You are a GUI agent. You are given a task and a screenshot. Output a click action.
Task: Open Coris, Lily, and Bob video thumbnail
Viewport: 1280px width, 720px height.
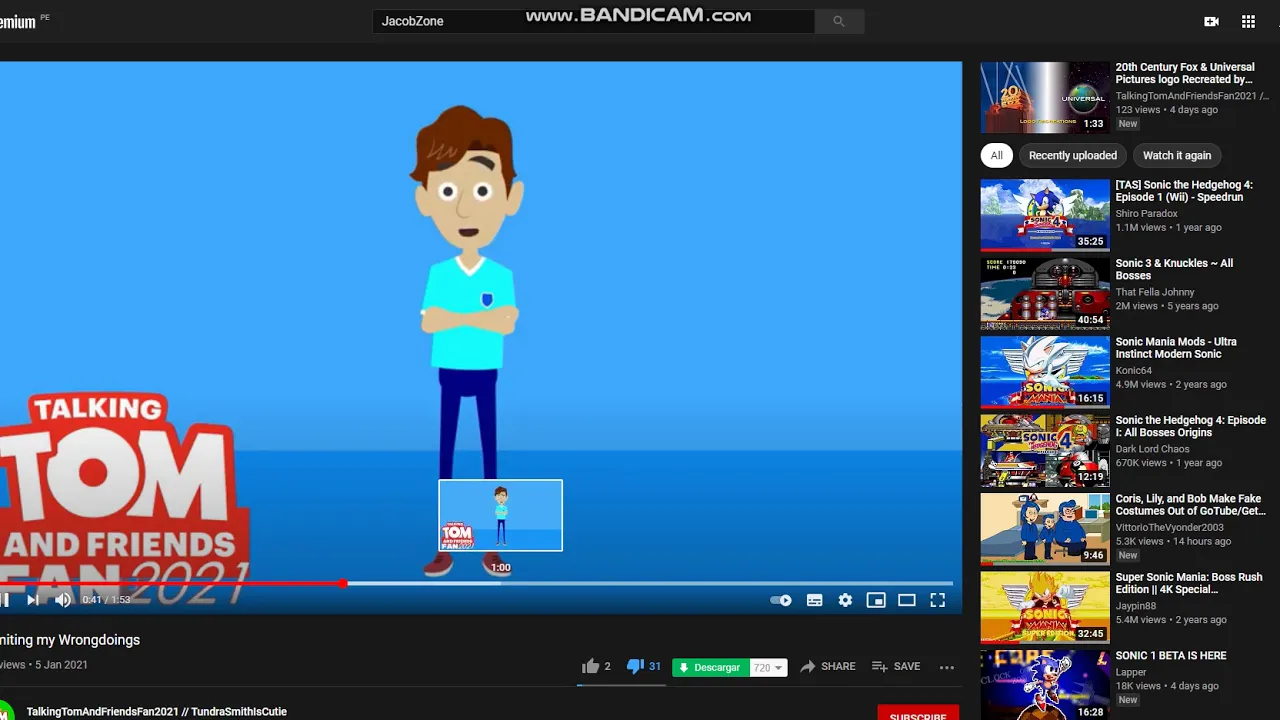point(1045,529)
